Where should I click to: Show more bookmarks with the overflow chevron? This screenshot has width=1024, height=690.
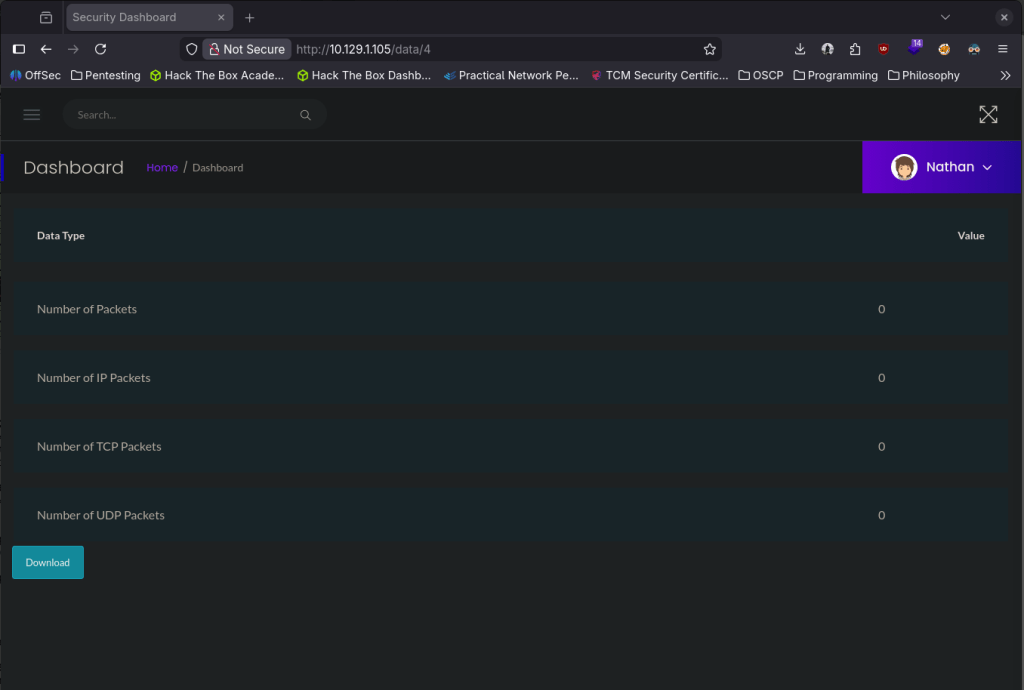tap(1005, 75)
